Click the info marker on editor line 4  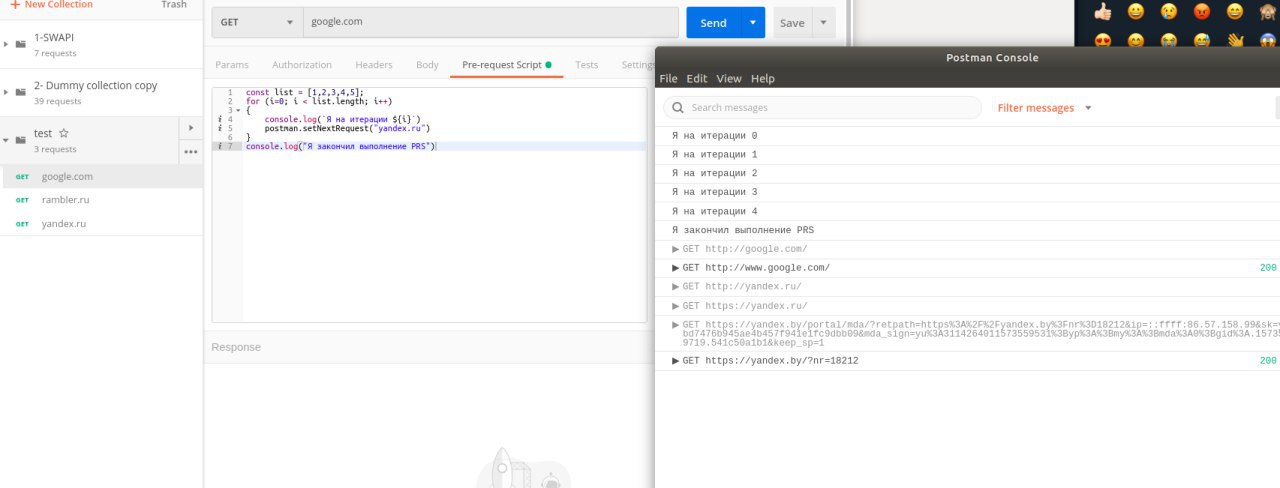click(220, 119)
